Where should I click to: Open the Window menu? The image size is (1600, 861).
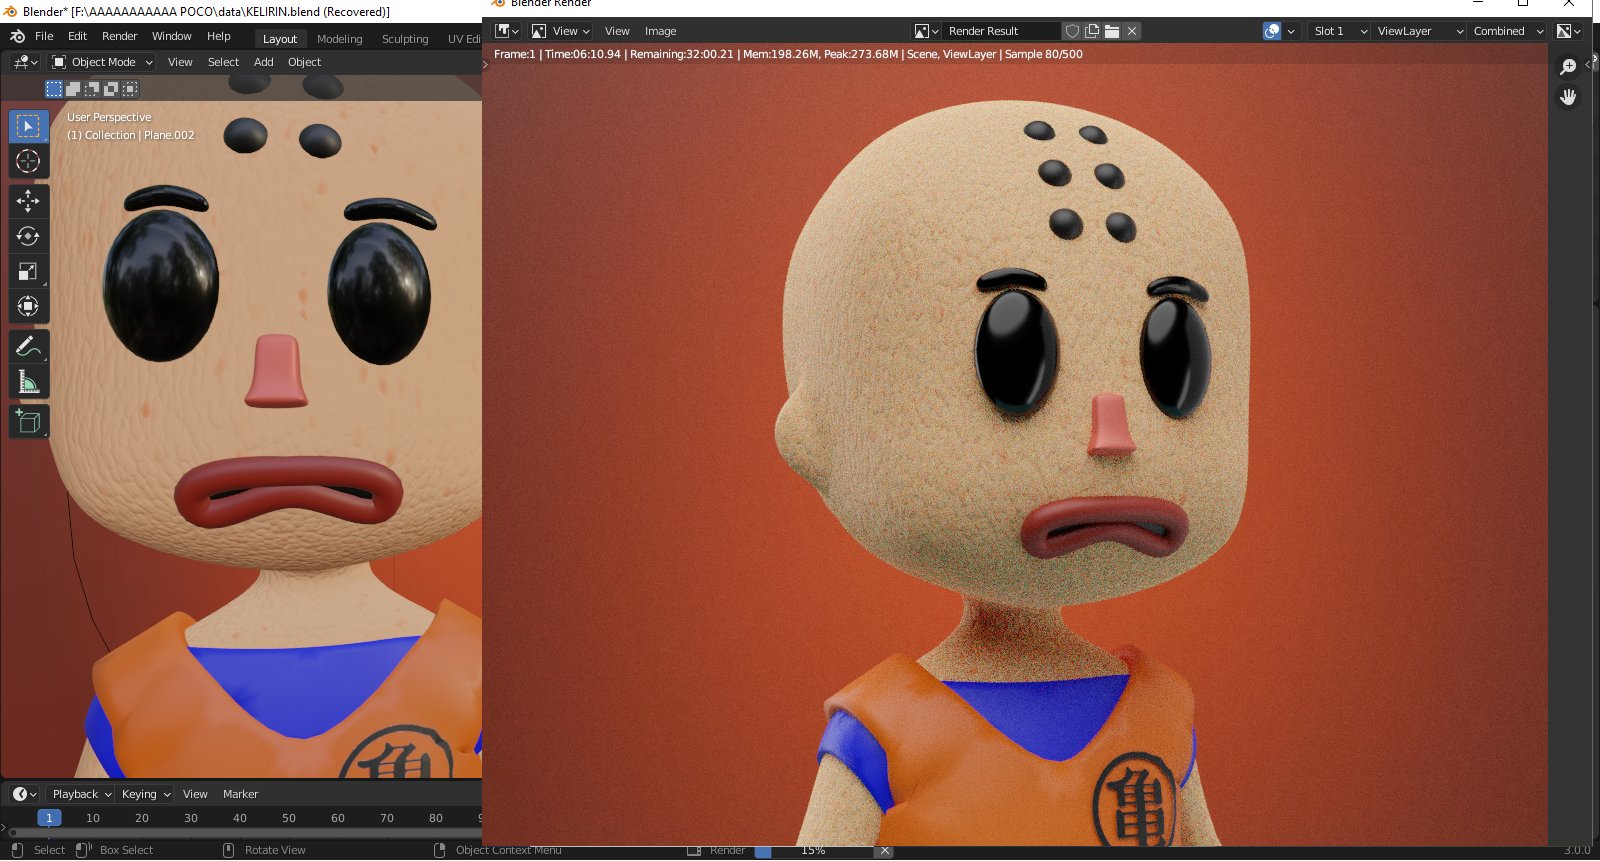[x=171, y=36]
